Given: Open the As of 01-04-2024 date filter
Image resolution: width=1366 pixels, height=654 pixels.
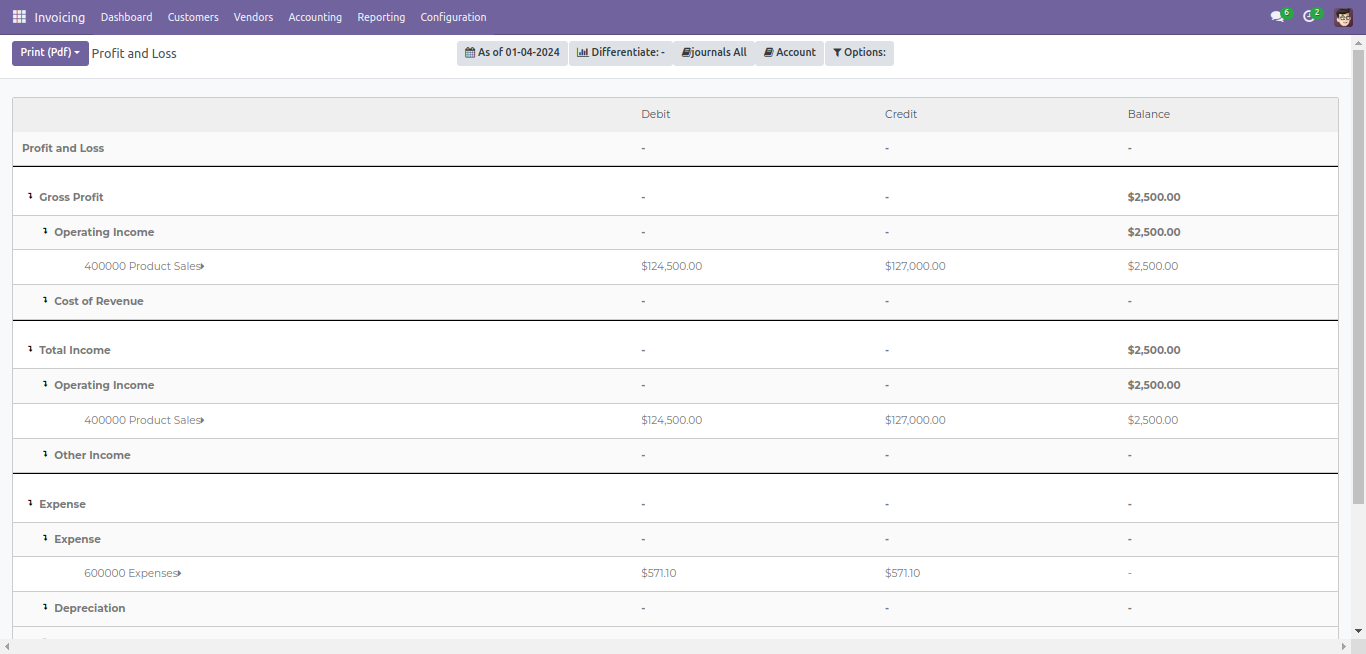Looking at the screenshot, I should pyautogui.click(x=512, y=53).
